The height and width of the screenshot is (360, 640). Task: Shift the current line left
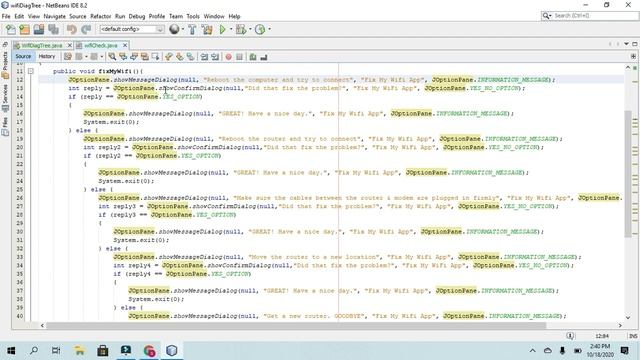(x=204, y=57)
